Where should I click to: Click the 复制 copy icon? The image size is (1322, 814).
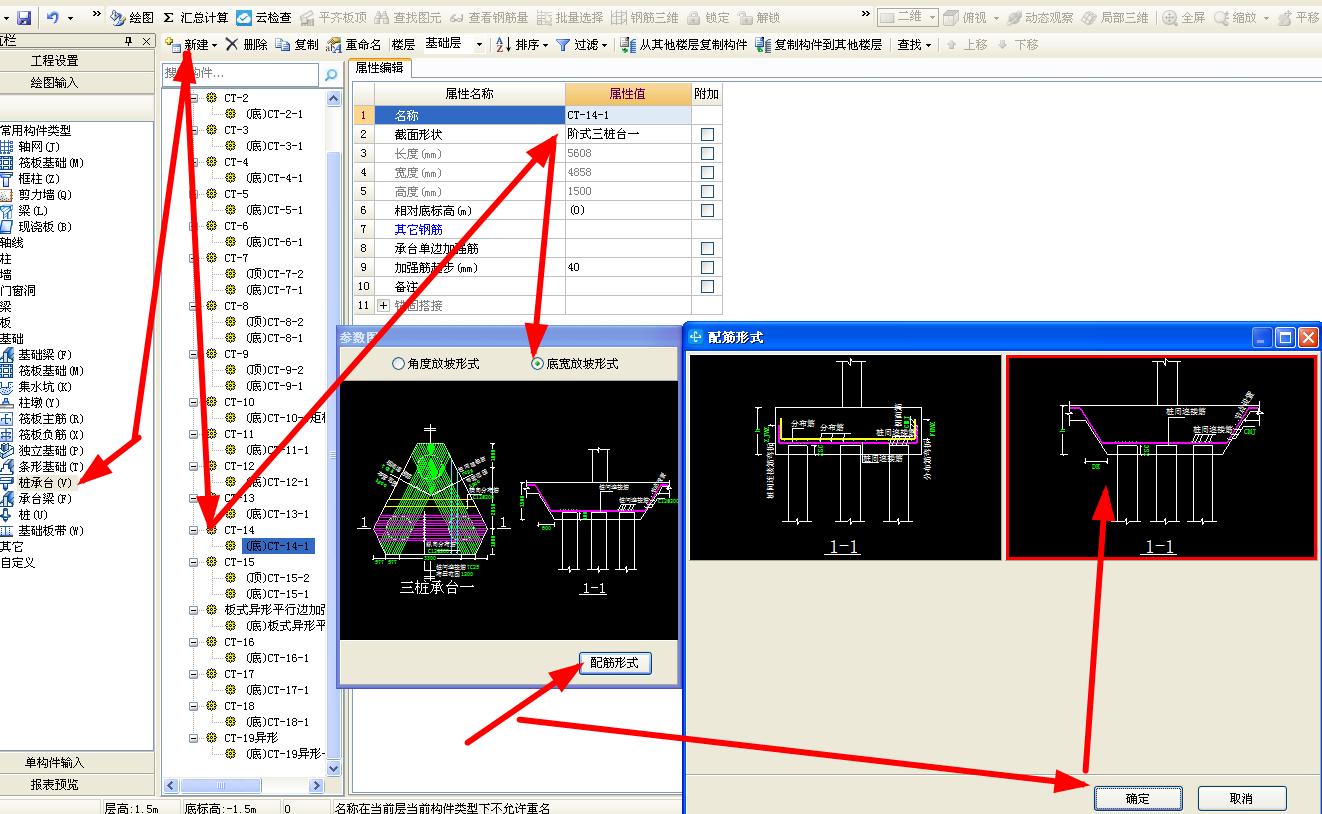[x=283, y=45]
